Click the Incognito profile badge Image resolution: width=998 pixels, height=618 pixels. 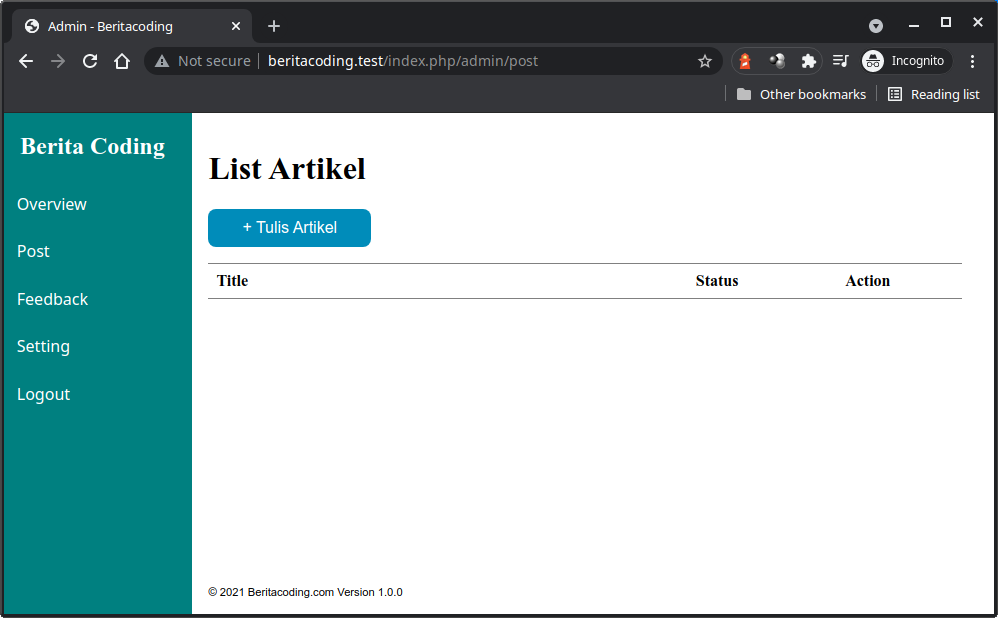click(905, 61)
